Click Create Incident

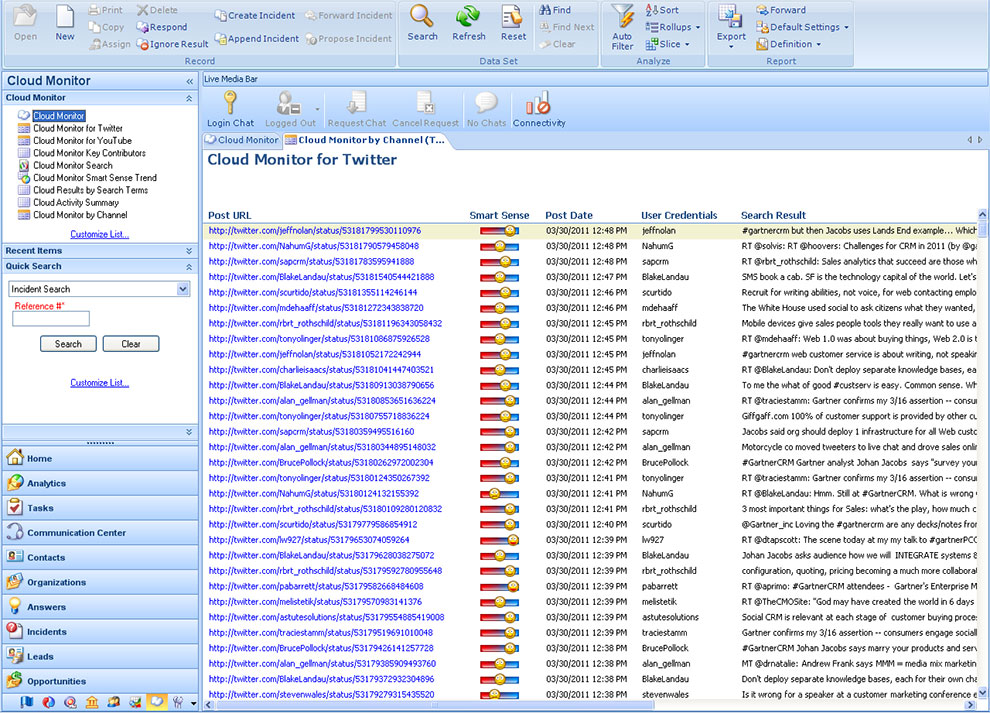point(254,15)
